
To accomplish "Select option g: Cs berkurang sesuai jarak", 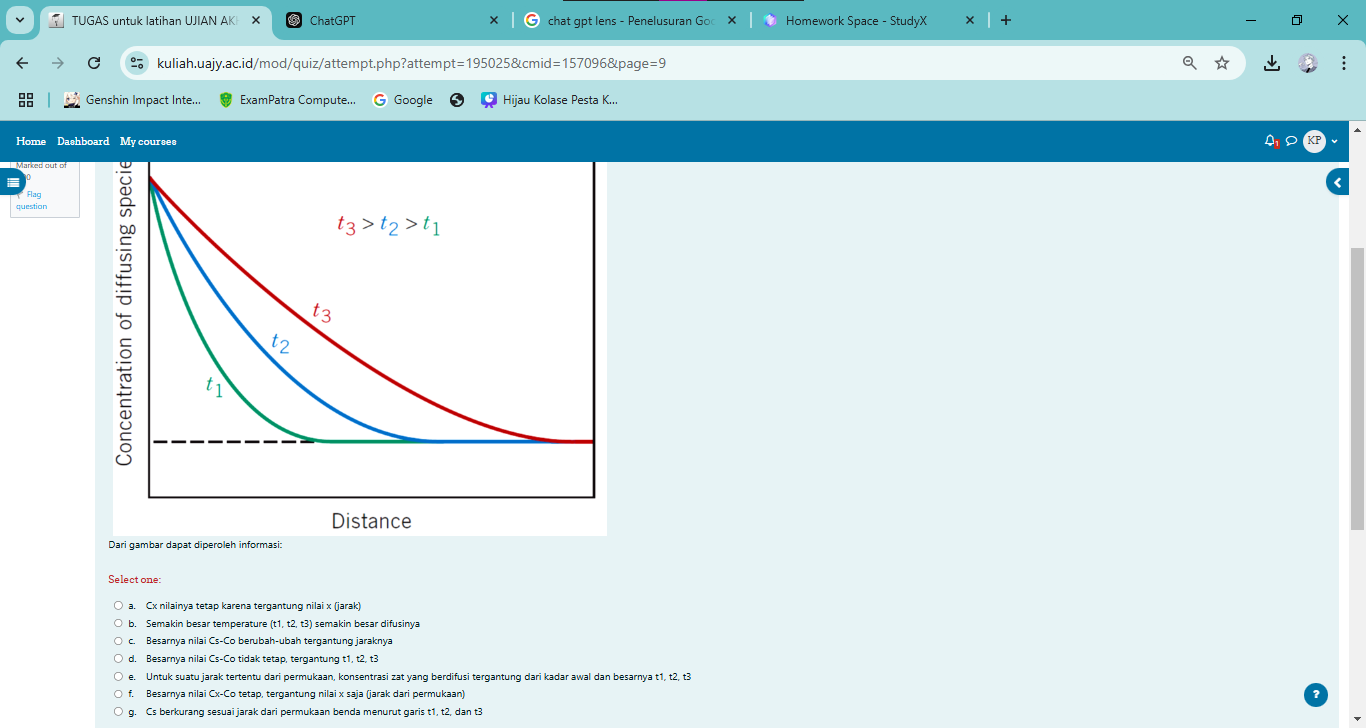I will click(x=118, y=712).
